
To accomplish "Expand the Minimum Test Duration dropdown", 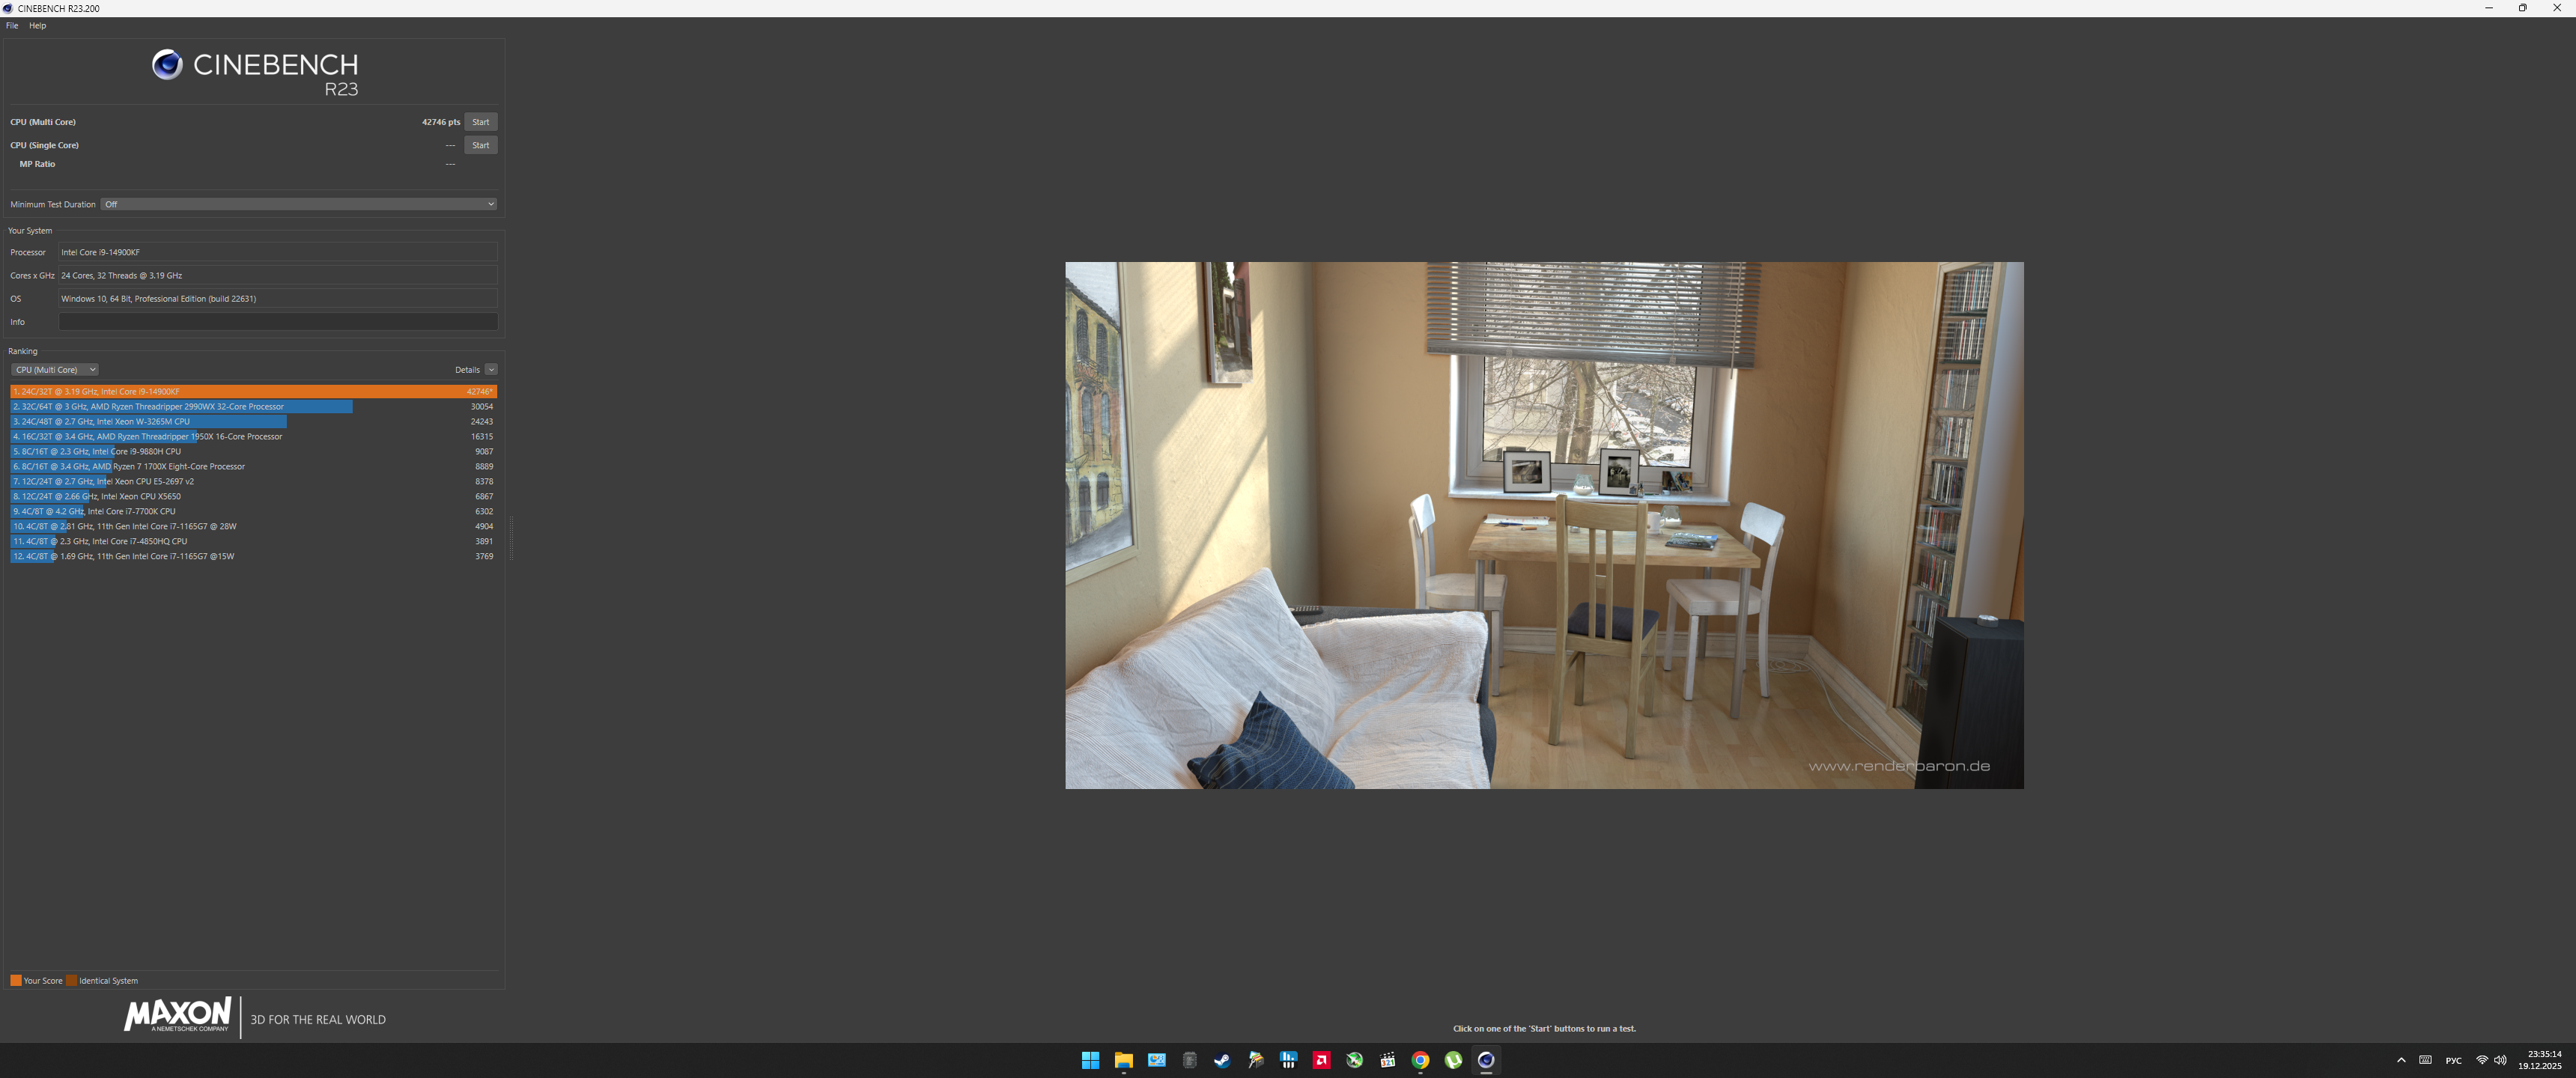I will click(x=298, y=204).
